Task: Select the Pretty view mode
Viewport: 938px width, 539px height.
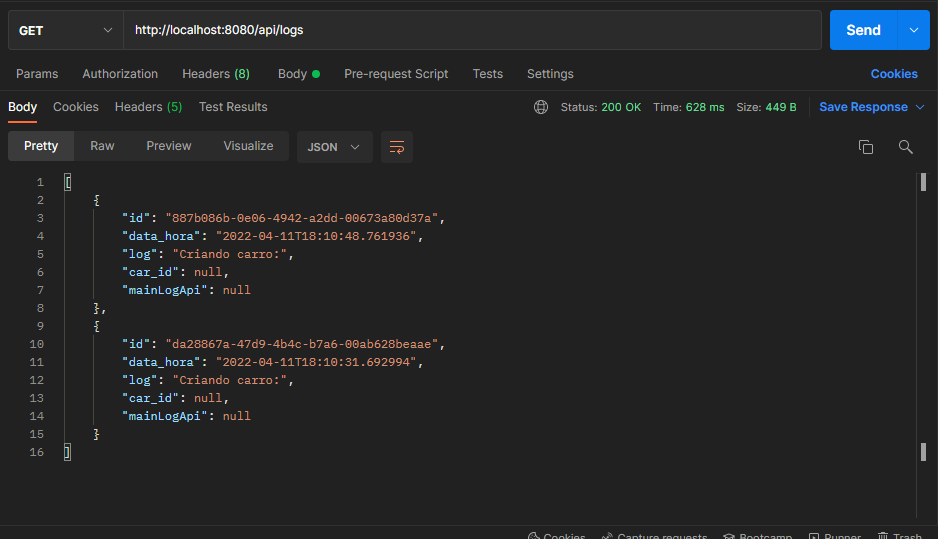Action: tap(41, 146)
